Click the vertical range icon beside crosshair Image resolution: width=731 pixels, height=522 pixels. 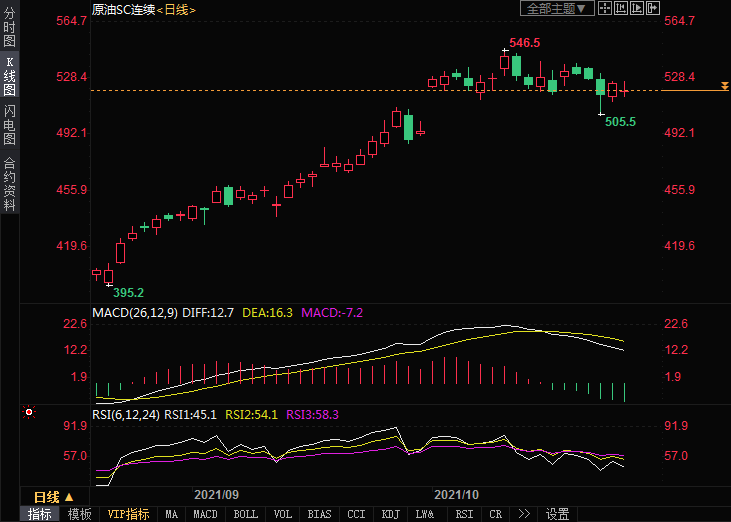click(x=621, y=8)
